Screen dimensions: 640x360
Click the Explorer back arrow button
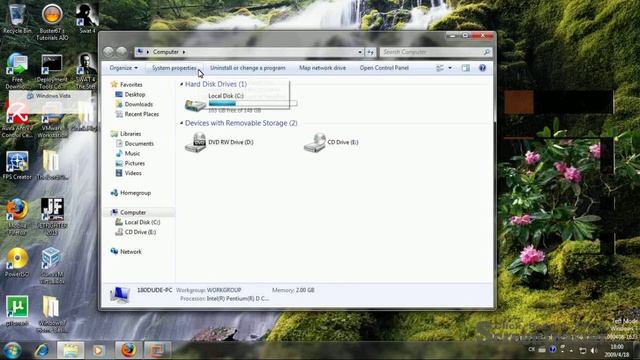[x=108, y=52]
